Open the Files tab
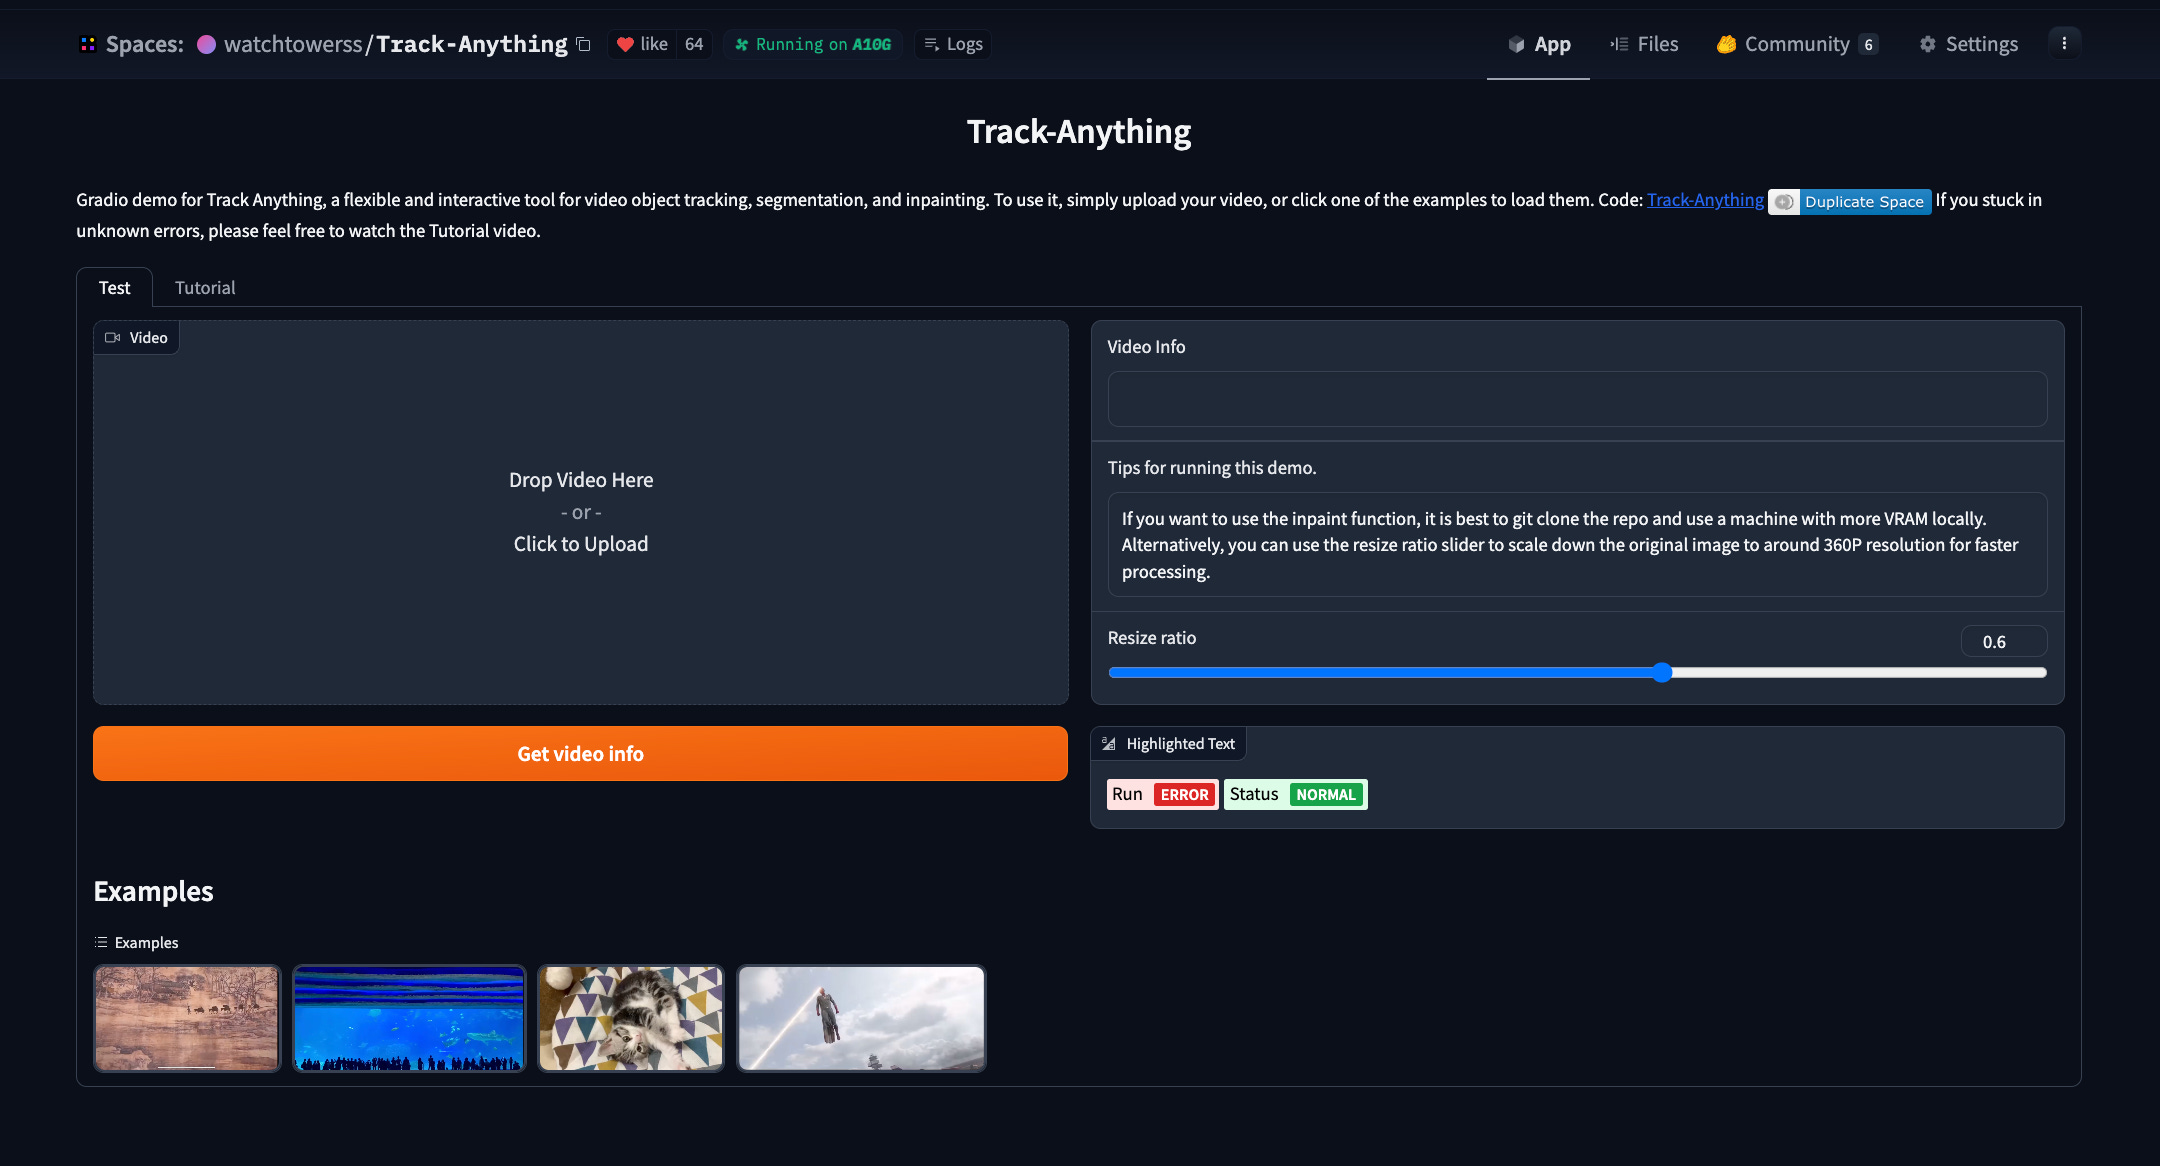Screen dimensions: 2160x1166 [1644, 44]
